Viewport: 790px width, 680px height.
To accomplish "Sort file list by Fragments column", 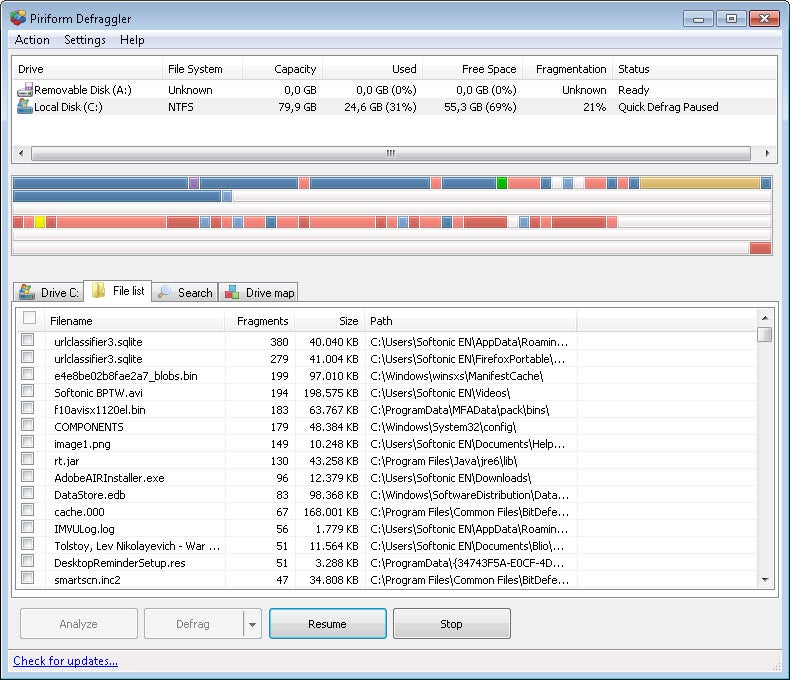I will [x=260, y=321].
